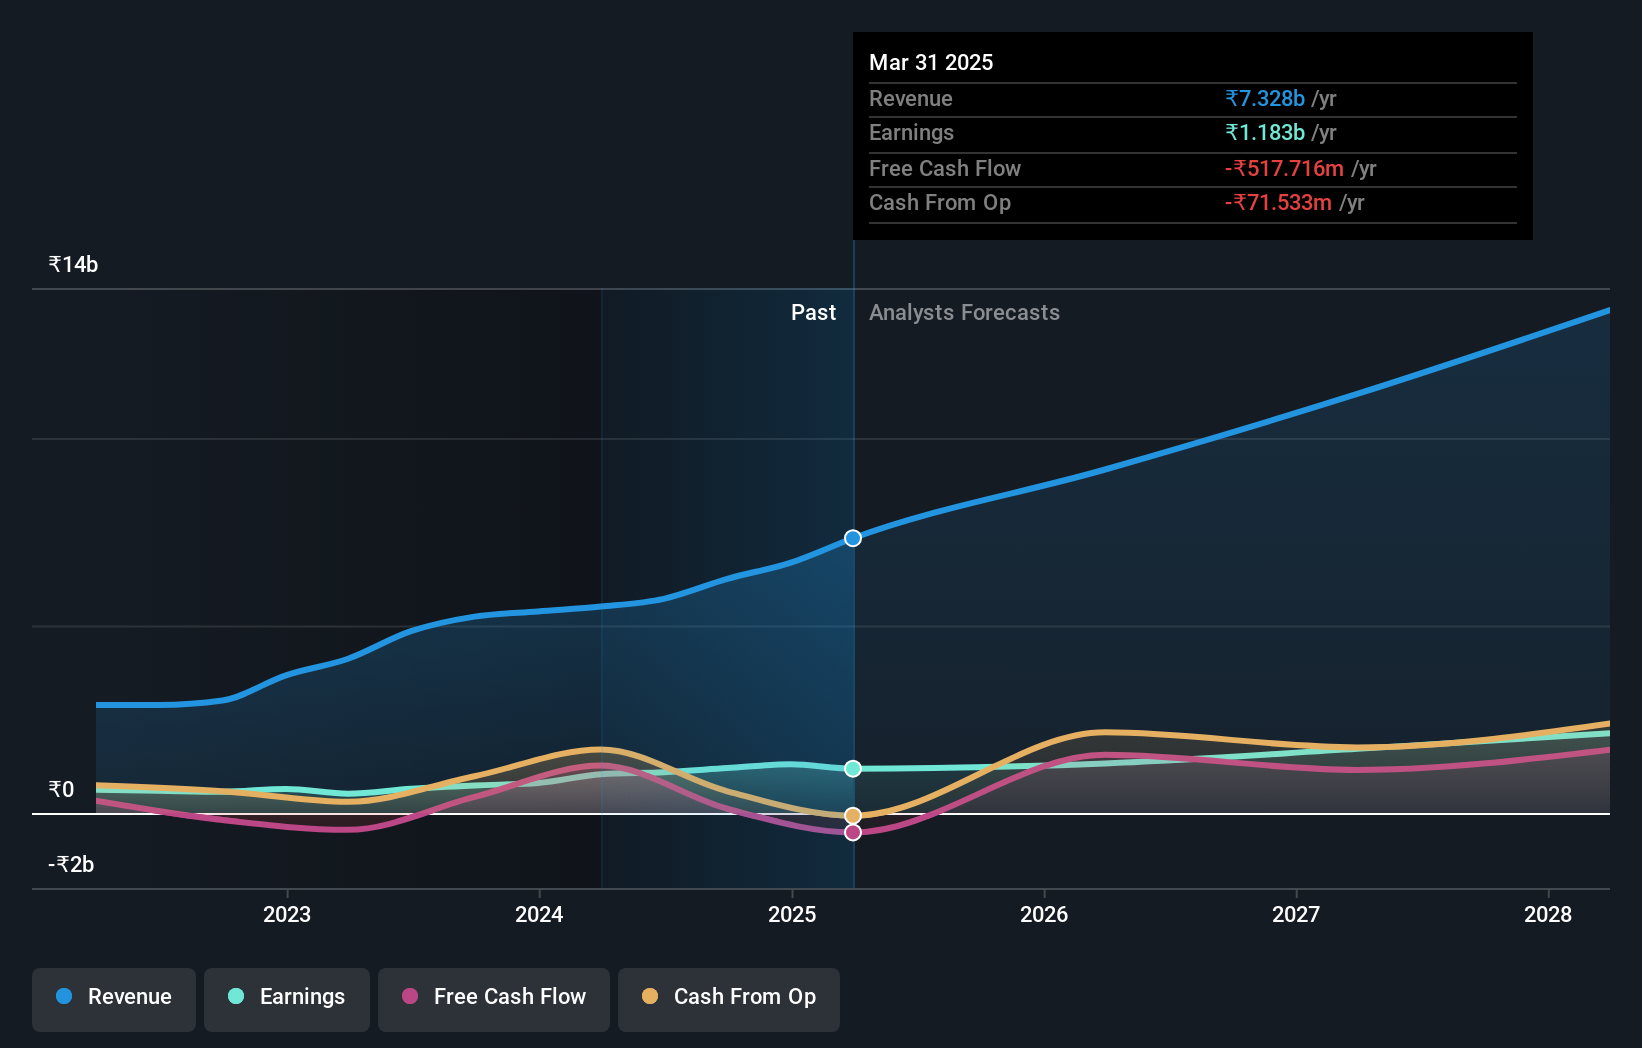The width and height of the screenshot is (1642, 1048).
Task: Click the Earnings row label in tooltip
Action: point(911,132)
